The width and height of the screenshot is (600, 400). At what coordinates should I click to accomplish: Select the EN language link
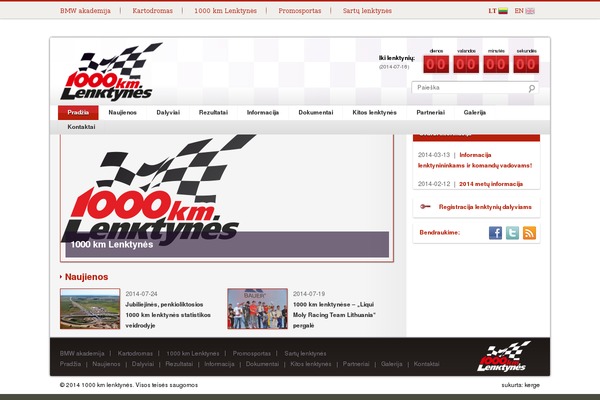(x=519, y=11)
